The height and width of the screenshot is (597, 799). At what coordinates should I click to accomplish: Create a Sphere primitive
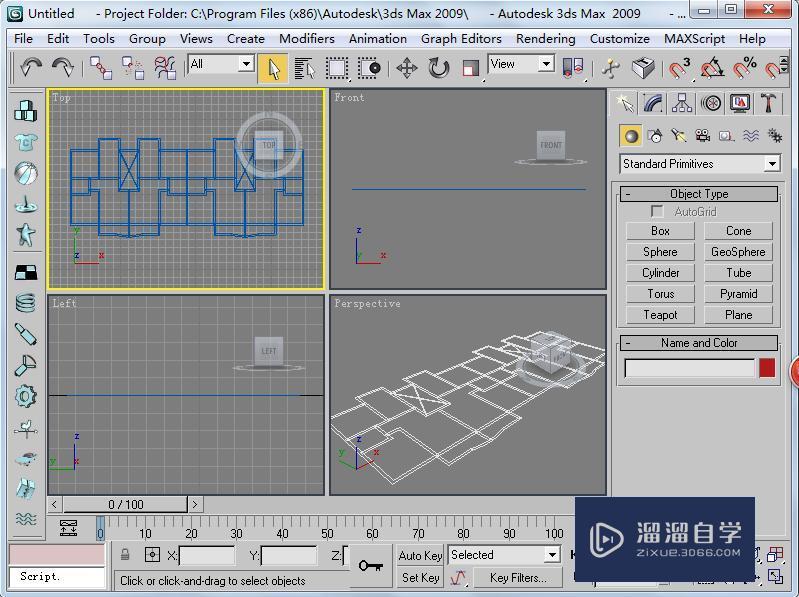660,252
